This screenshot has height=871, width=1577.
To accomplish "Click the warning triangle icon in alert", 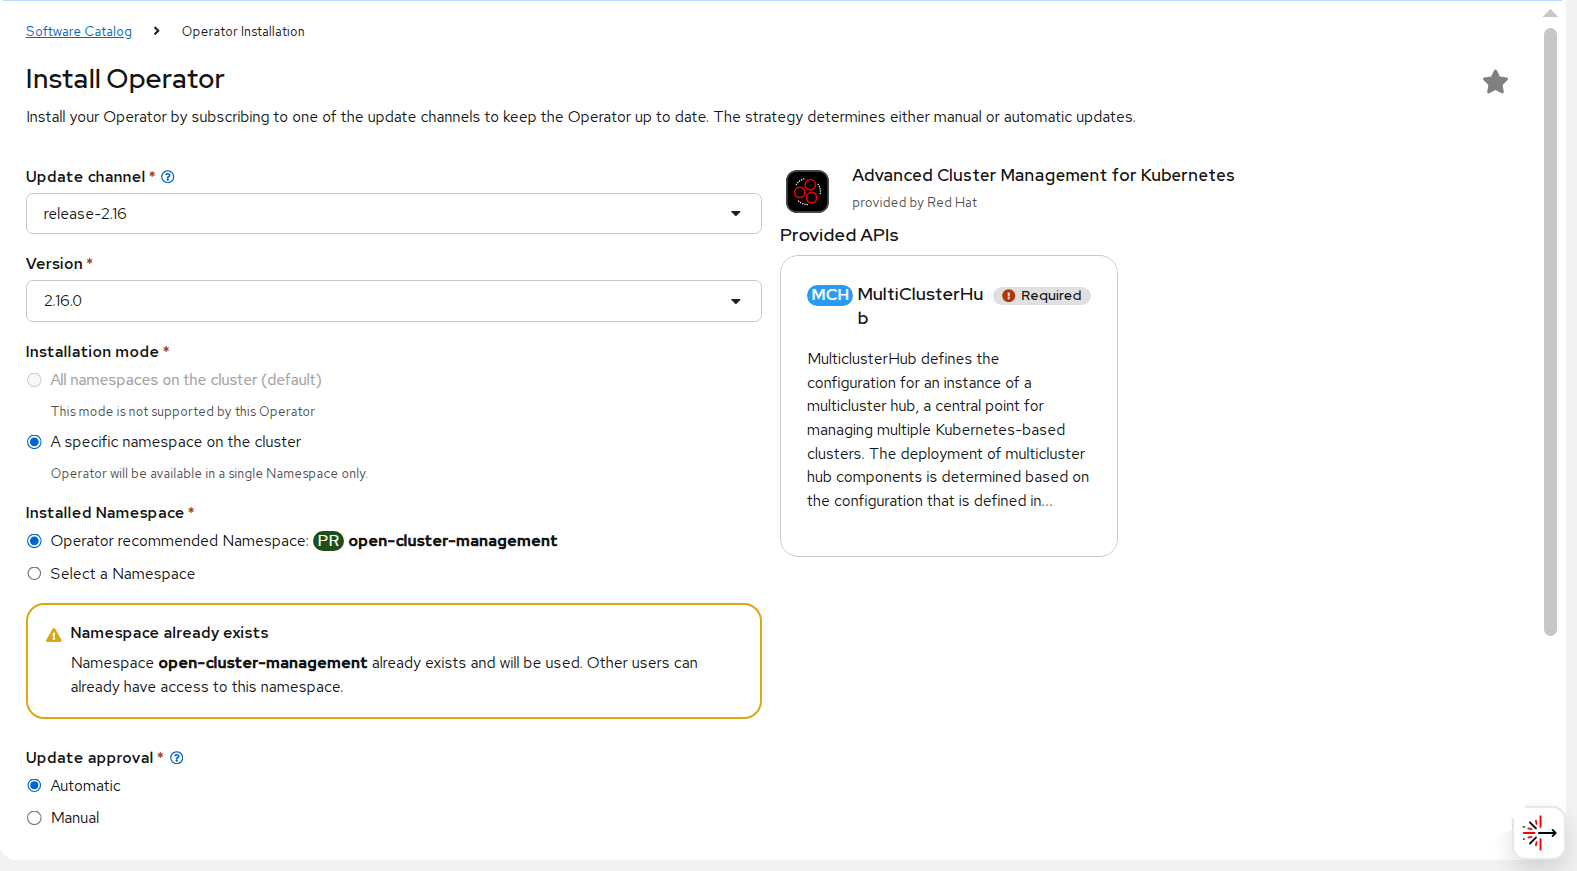I will (x=54, y=635).
